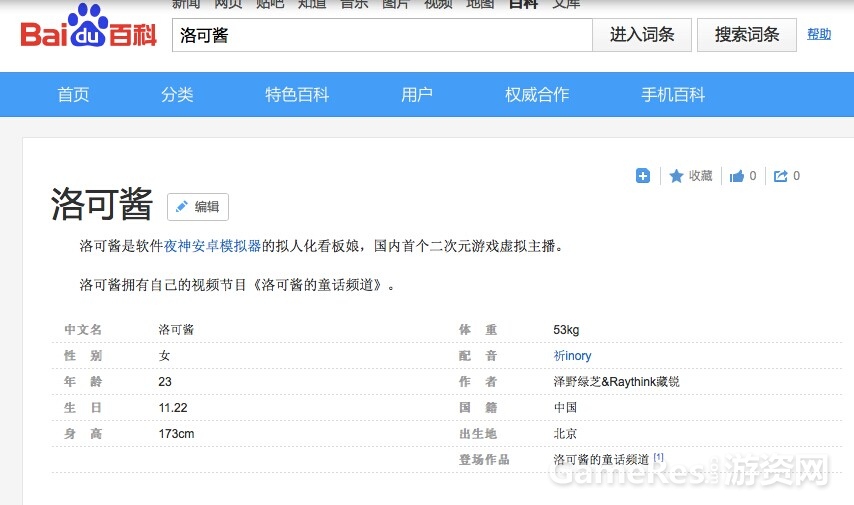Open the 夜神安卓模拟器 link
Viewport: 854px width, 505px height.
coord(212,246)
